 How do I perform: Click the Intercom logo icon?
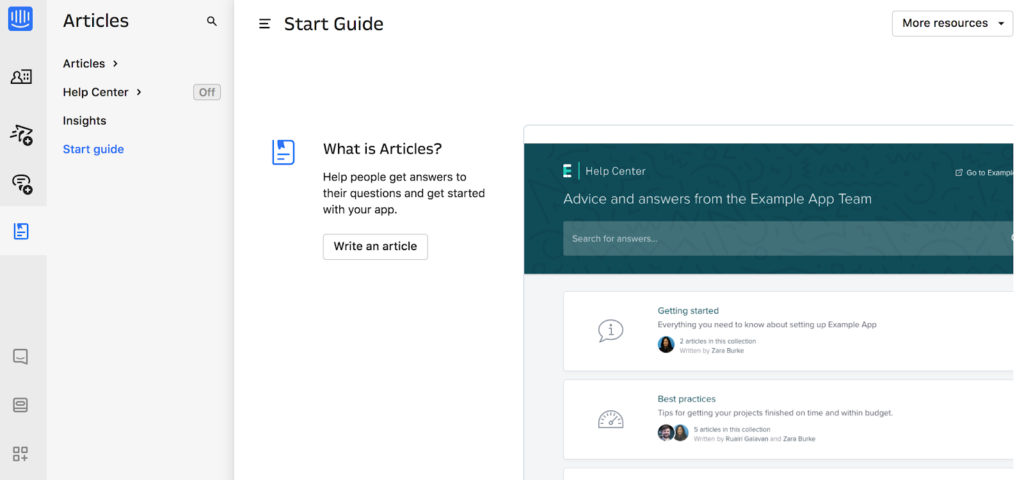click(20, 19)
